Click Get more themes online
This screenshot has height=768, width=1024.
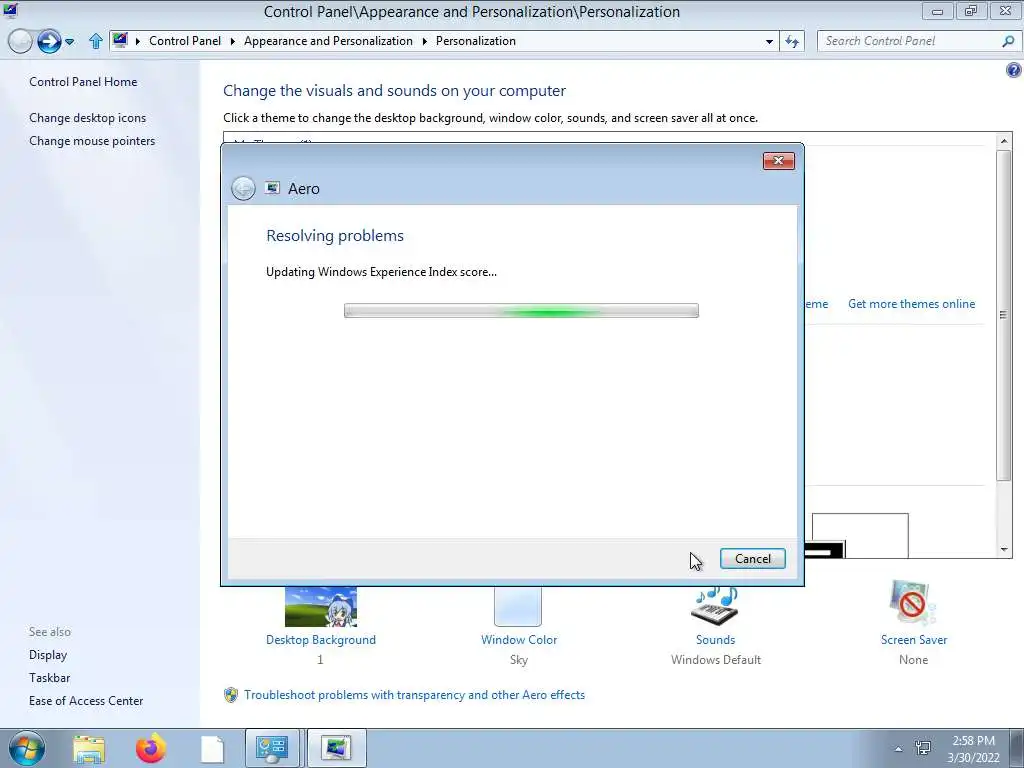point(911,304)
